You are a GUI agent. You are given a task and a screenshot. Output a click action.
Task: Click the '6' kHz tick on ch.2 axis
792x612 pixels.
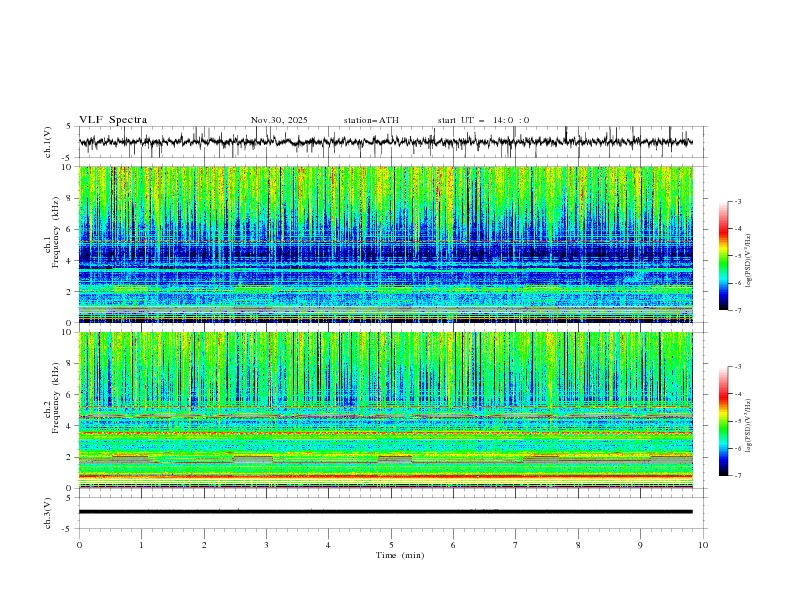pyautogui.click(x=70, y=394)
